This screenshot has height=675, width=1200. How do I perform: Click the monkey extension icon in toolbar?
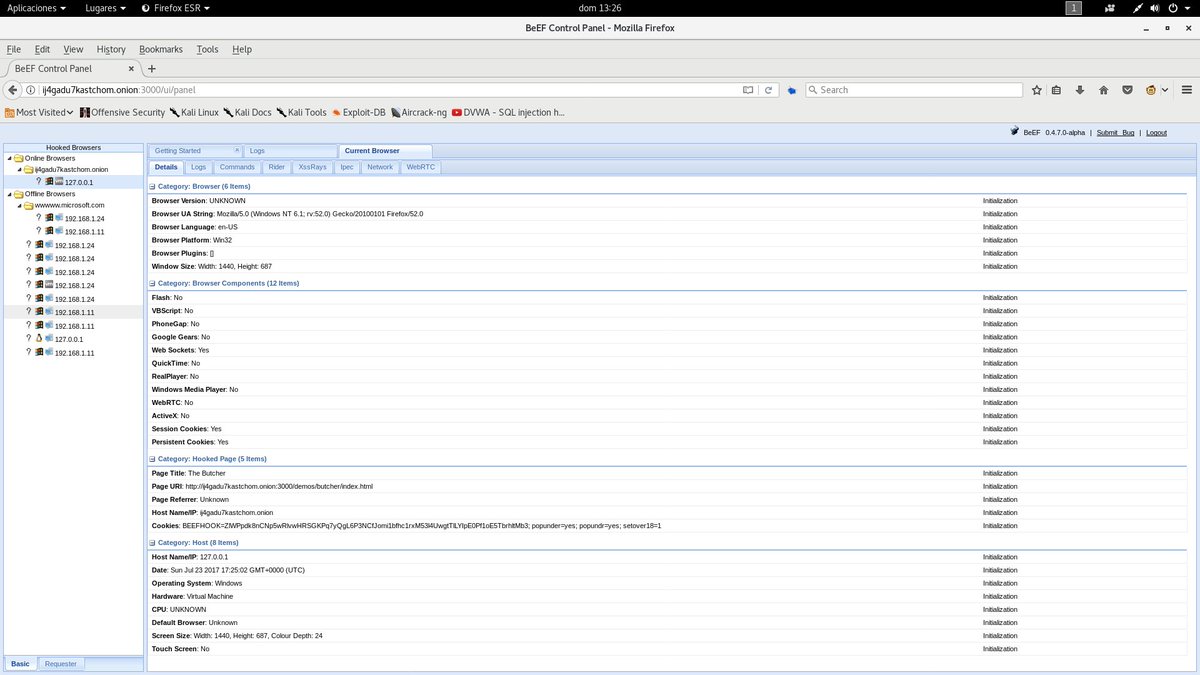pyautogui.click(x=1151, y=90)
